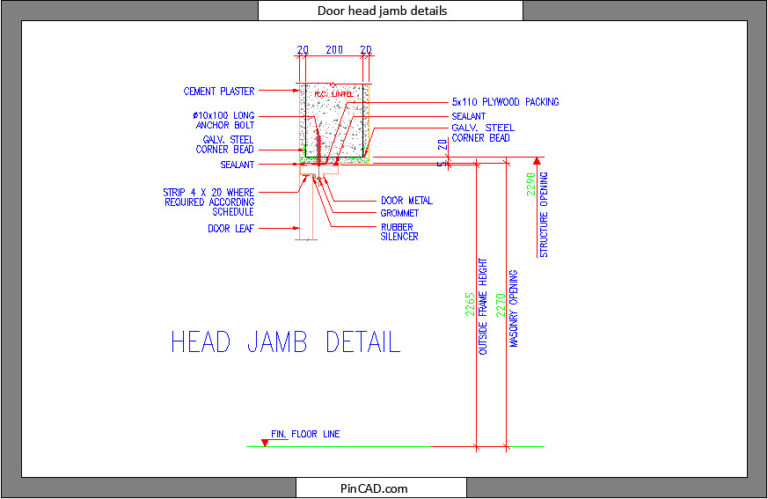Select the RUBBER SILENCER label
The width and height of the screenshot is (768, 499).
point(399,232)
